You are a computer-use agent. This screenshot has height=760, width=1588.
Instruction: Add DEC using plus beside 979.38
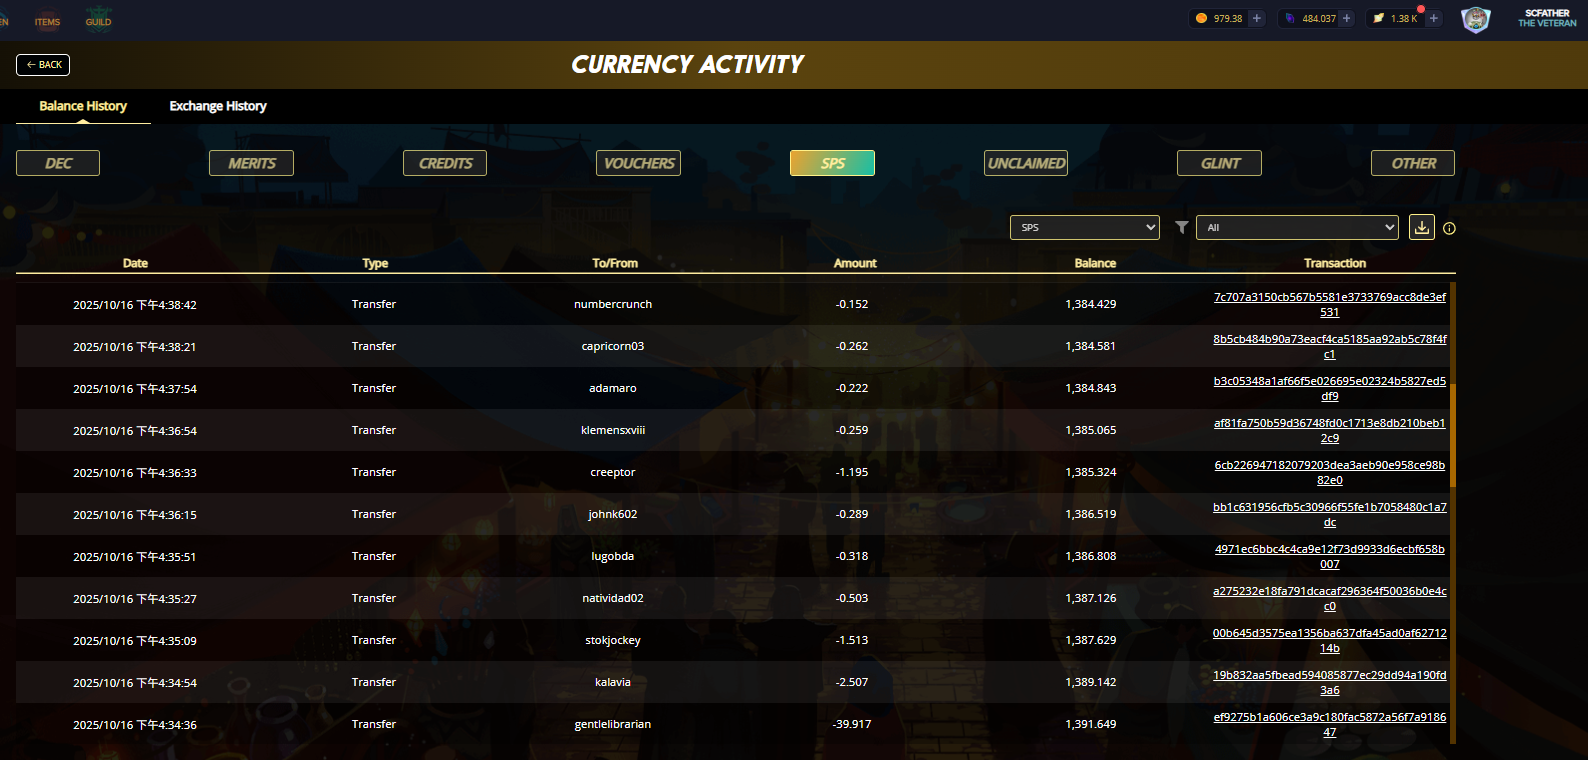click(x=1257, y=18)
